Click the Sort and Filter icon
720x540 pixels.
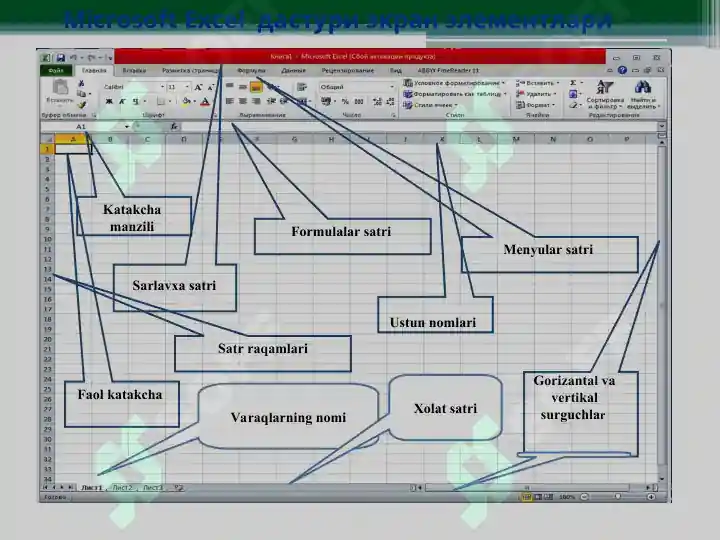point(605,87)
